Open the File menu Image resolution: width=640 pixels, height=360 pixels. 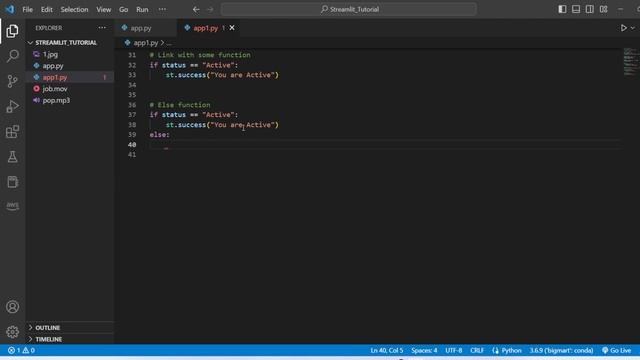[x=28, y=9]
